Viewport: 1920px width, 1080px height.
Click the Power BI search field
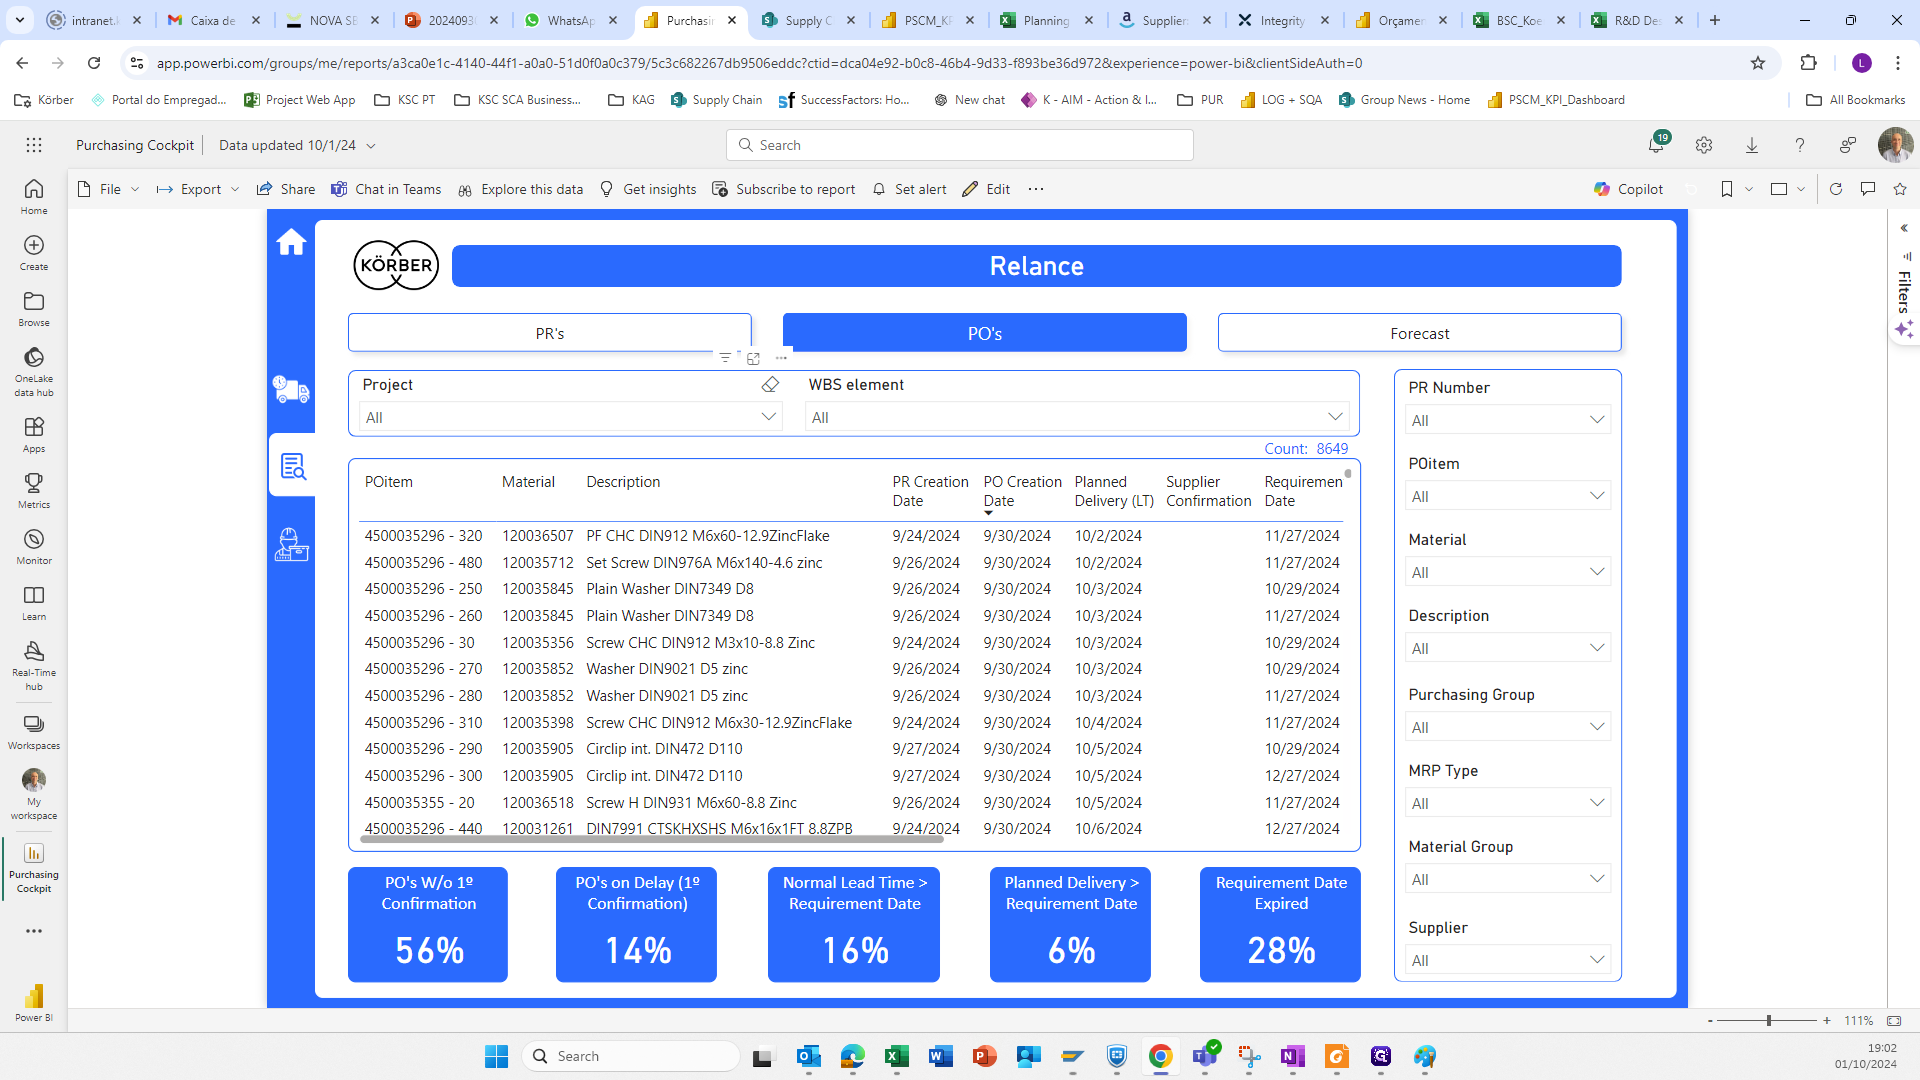[960, 145]
